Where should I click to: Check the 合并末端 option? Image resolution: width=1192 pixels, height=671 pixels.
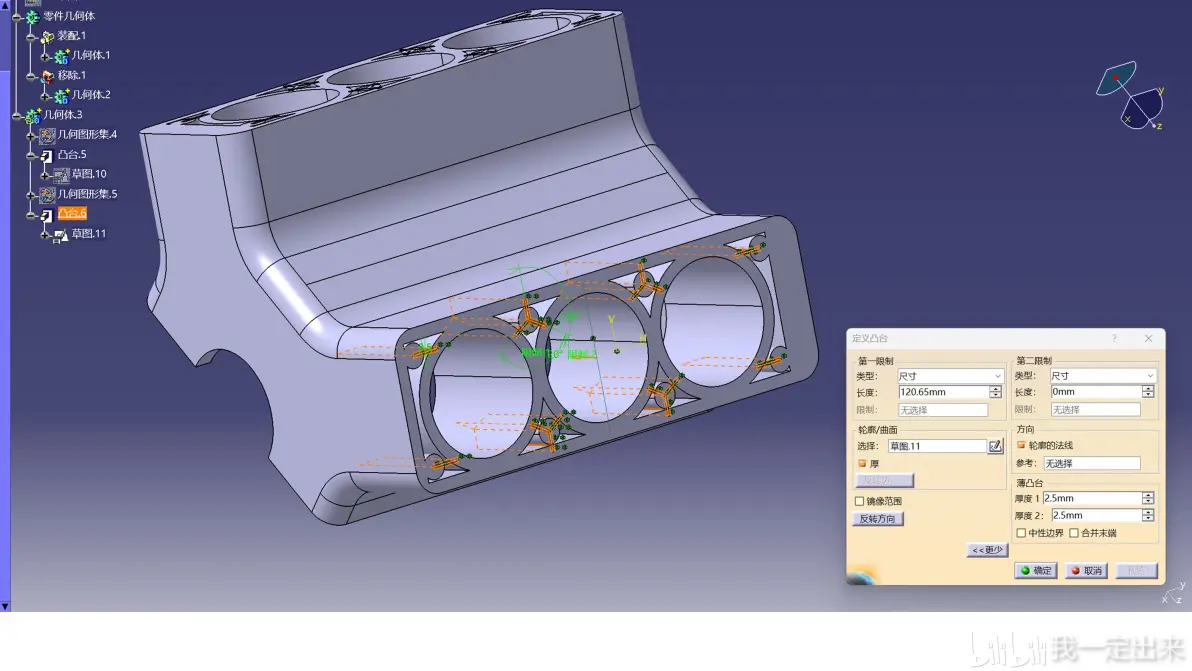(1073, 533)
